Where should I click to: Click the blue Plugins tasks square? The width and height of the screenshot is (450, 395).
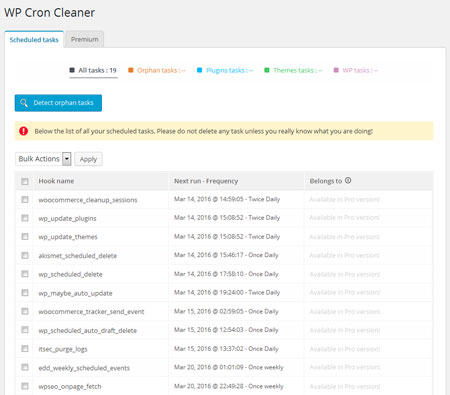(199, 70)
